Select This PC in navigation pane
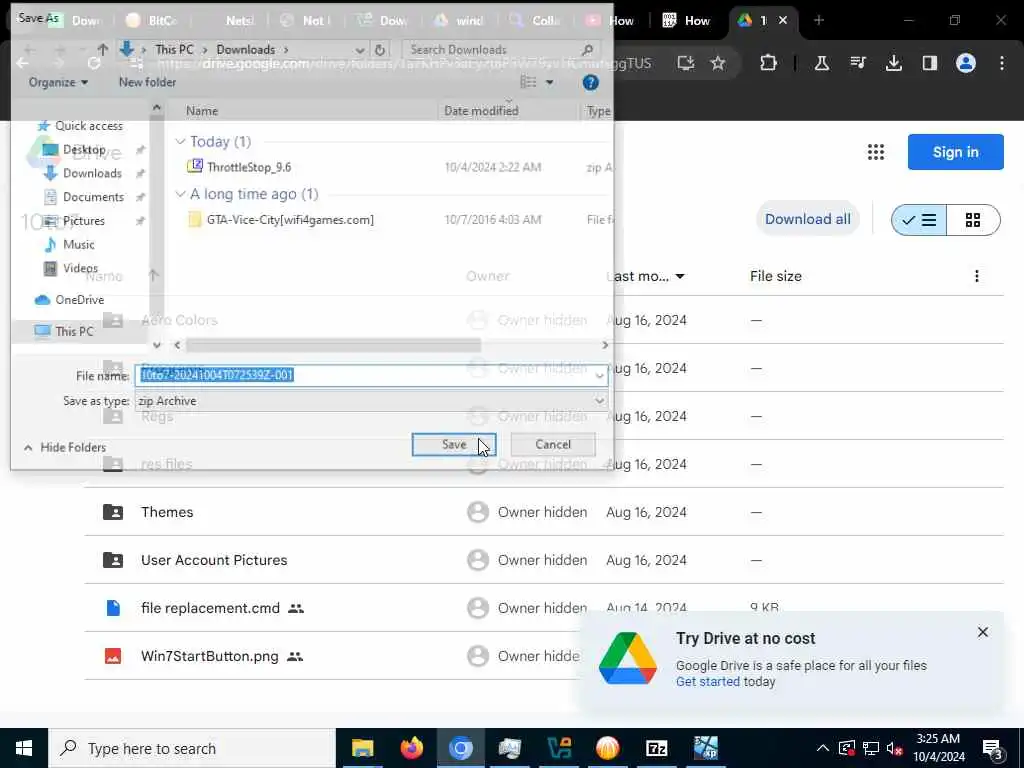Screen dimensions: 1024x768 [x=74, y=331]
